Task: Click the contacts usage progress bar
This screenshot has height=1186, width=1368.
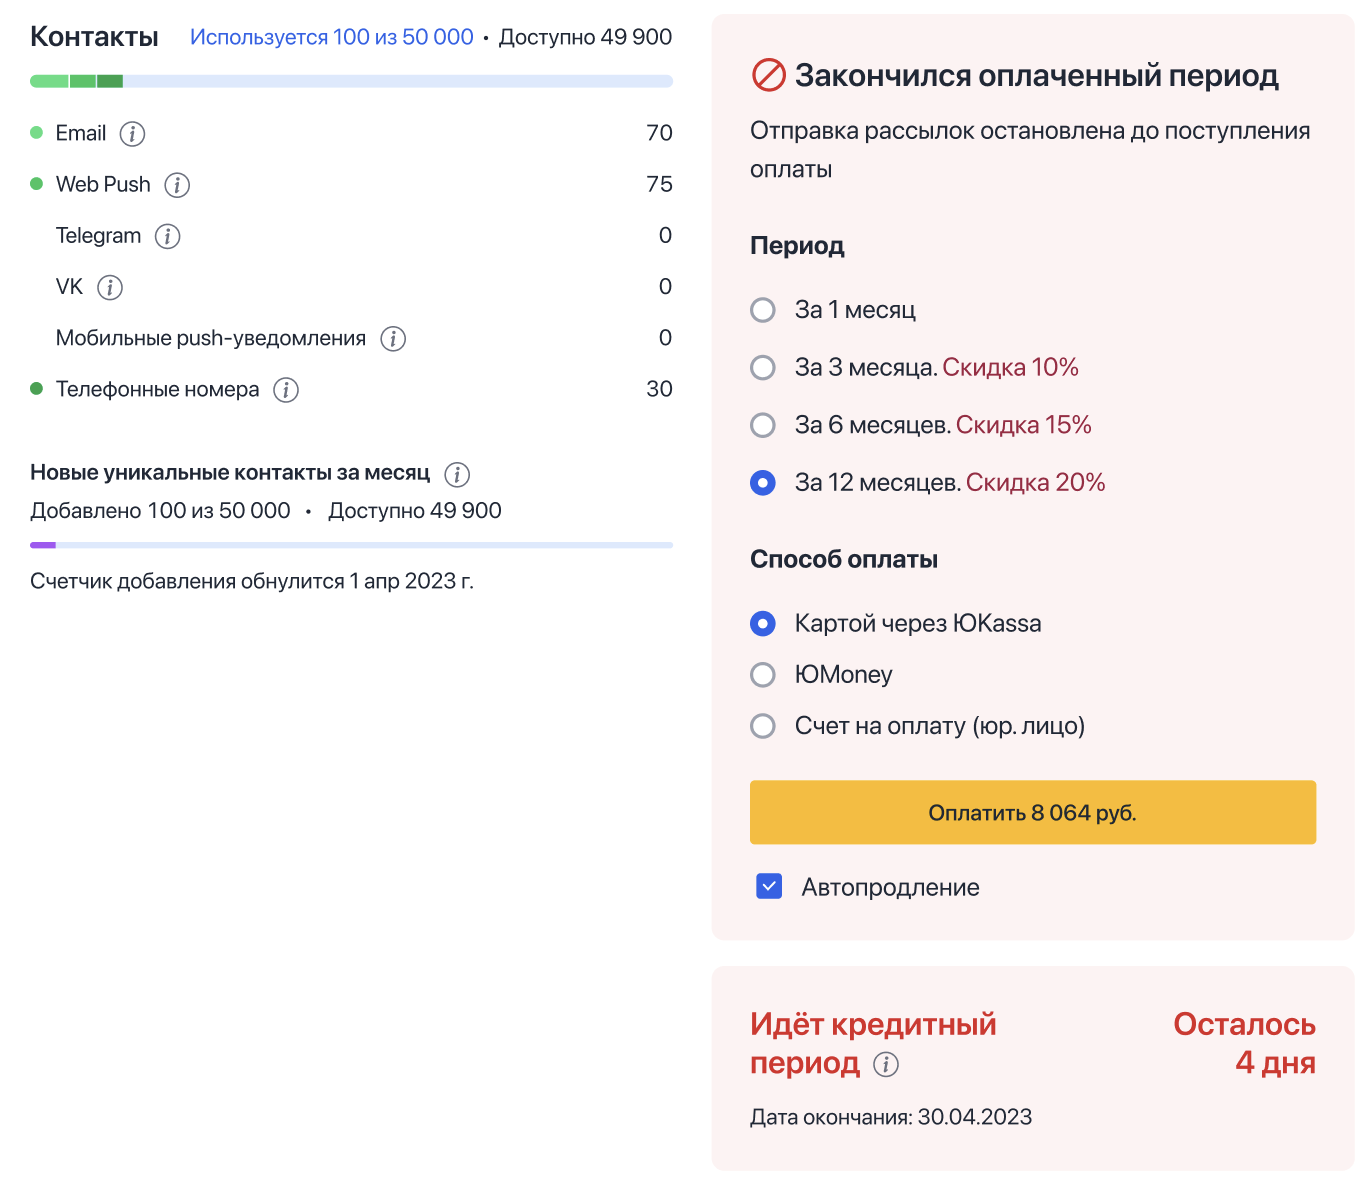Action: click(351, 81)
